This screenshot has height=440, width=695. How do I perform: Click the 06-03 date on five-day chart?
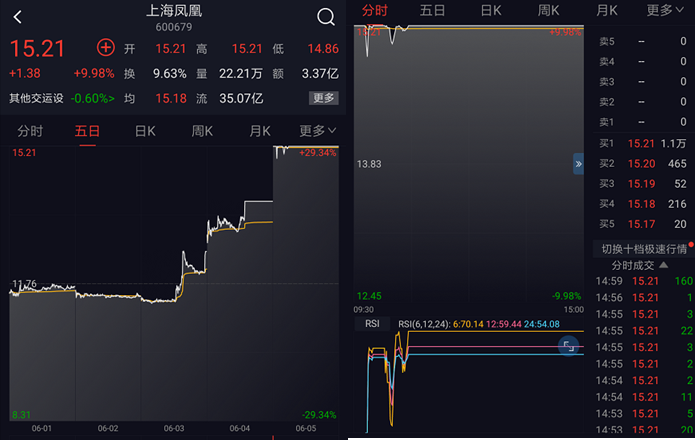[174, 428]
